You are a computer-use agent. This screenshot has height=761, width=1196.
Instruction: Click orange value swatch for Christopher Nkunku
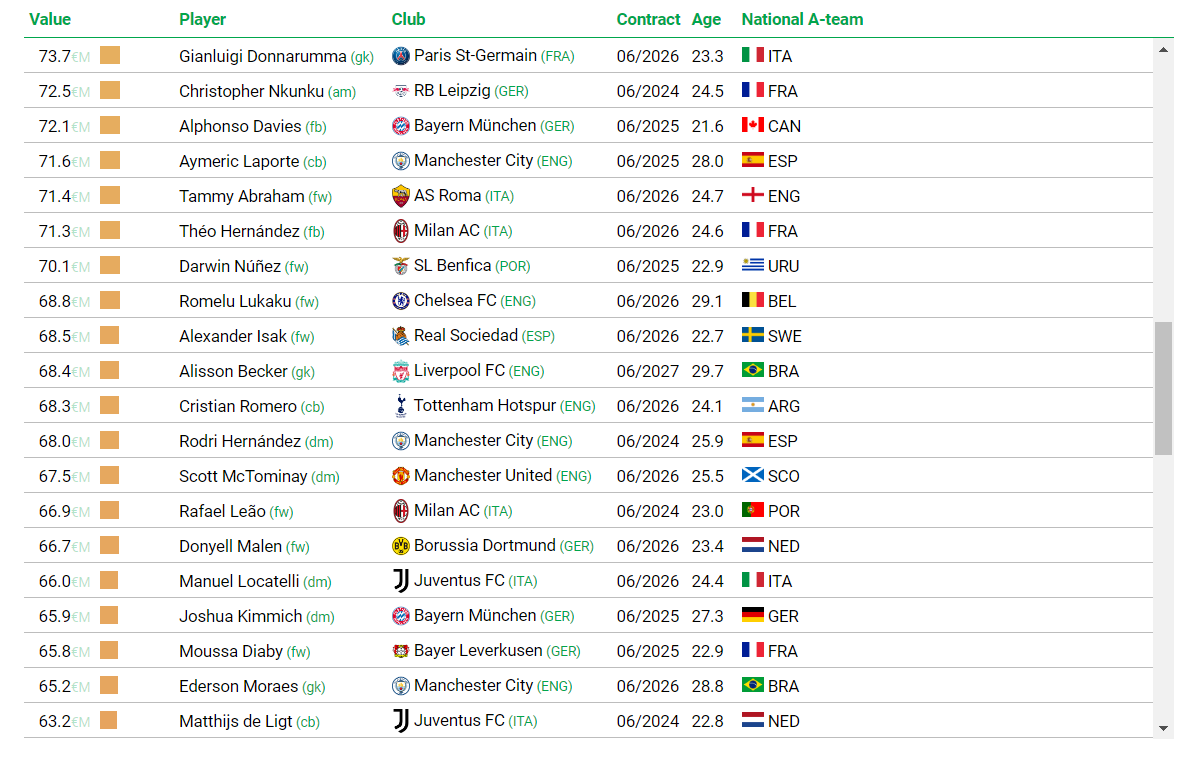(x=110, y=91)
